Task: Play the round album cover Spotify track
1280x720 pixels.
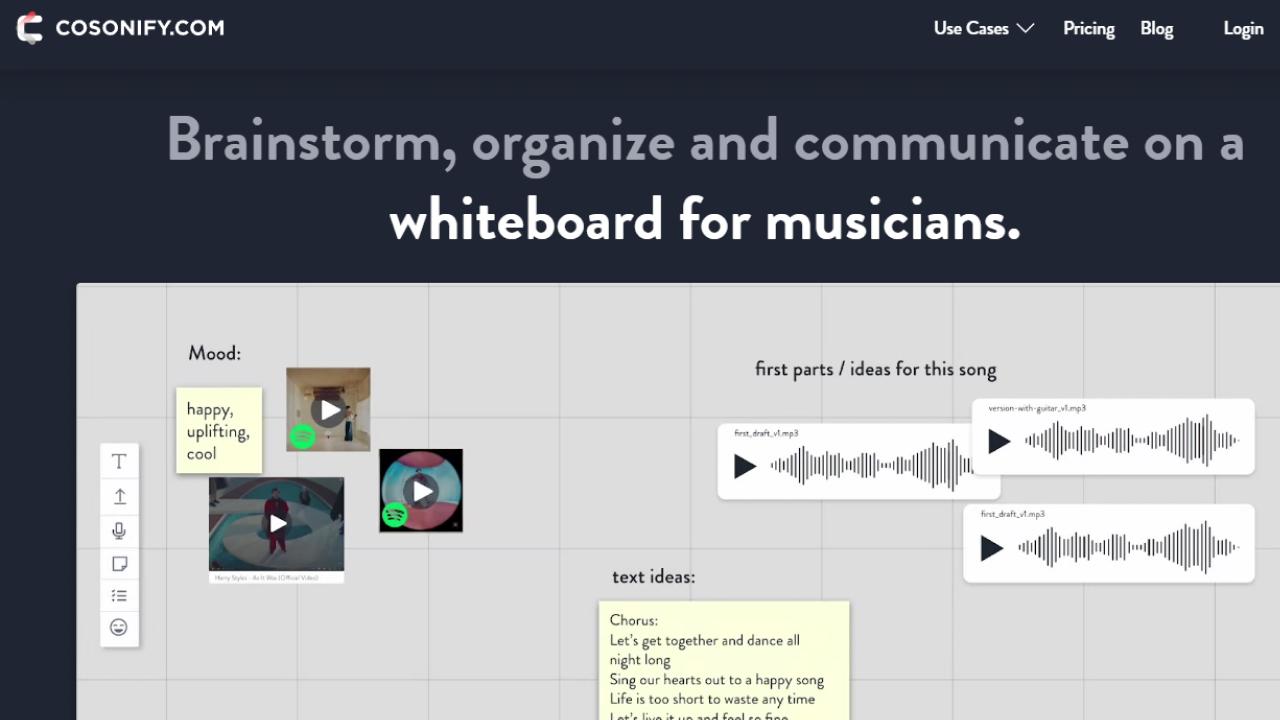Action: 422,490
